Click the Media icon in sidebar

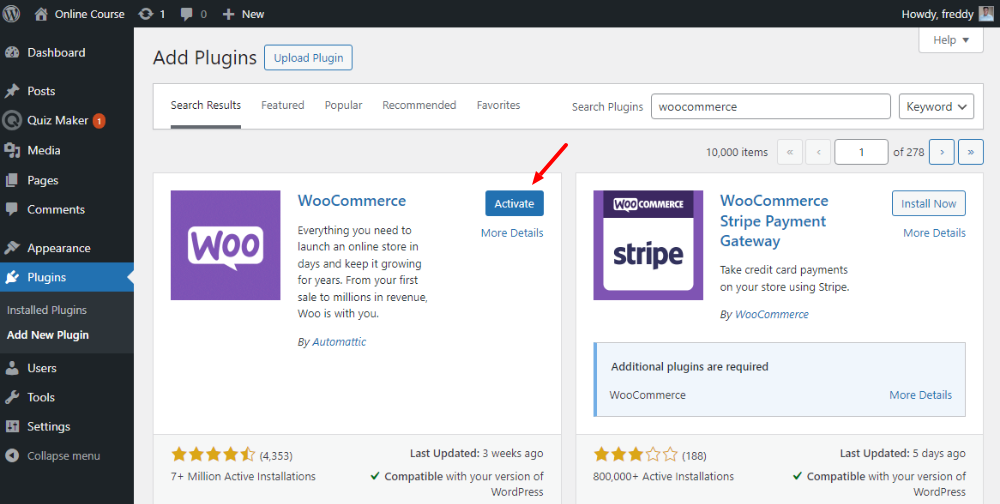[x=12, y=151]
